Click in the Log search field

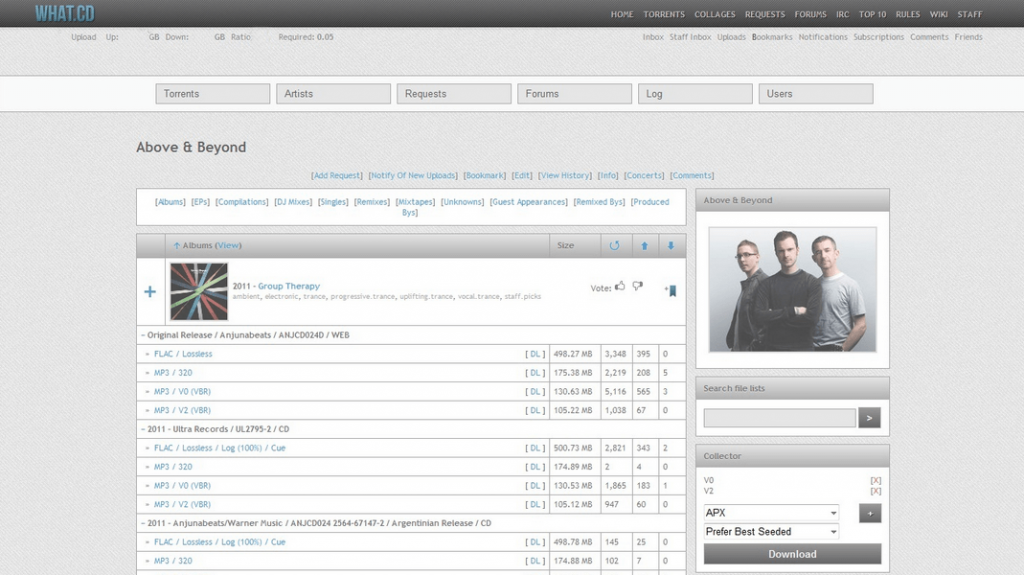[695, 93]
